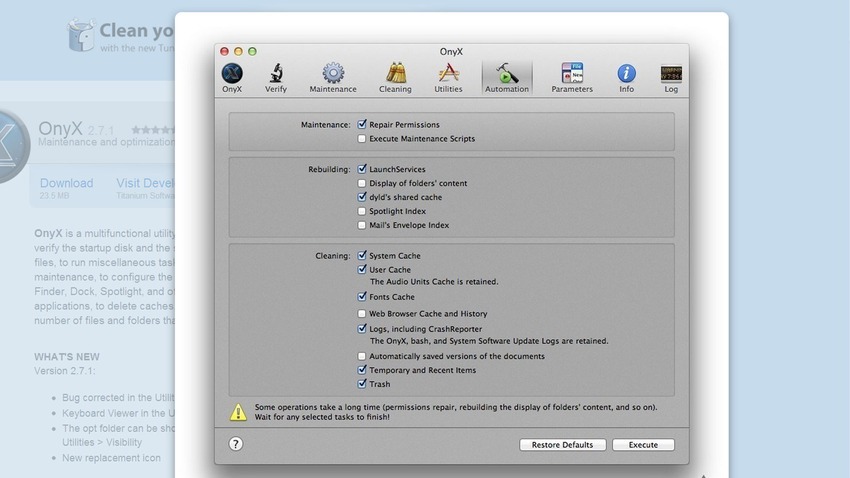Screen dimensions: 850x478
Task: Enable Spotlight Index rebuilding
Action: point(362,211)
